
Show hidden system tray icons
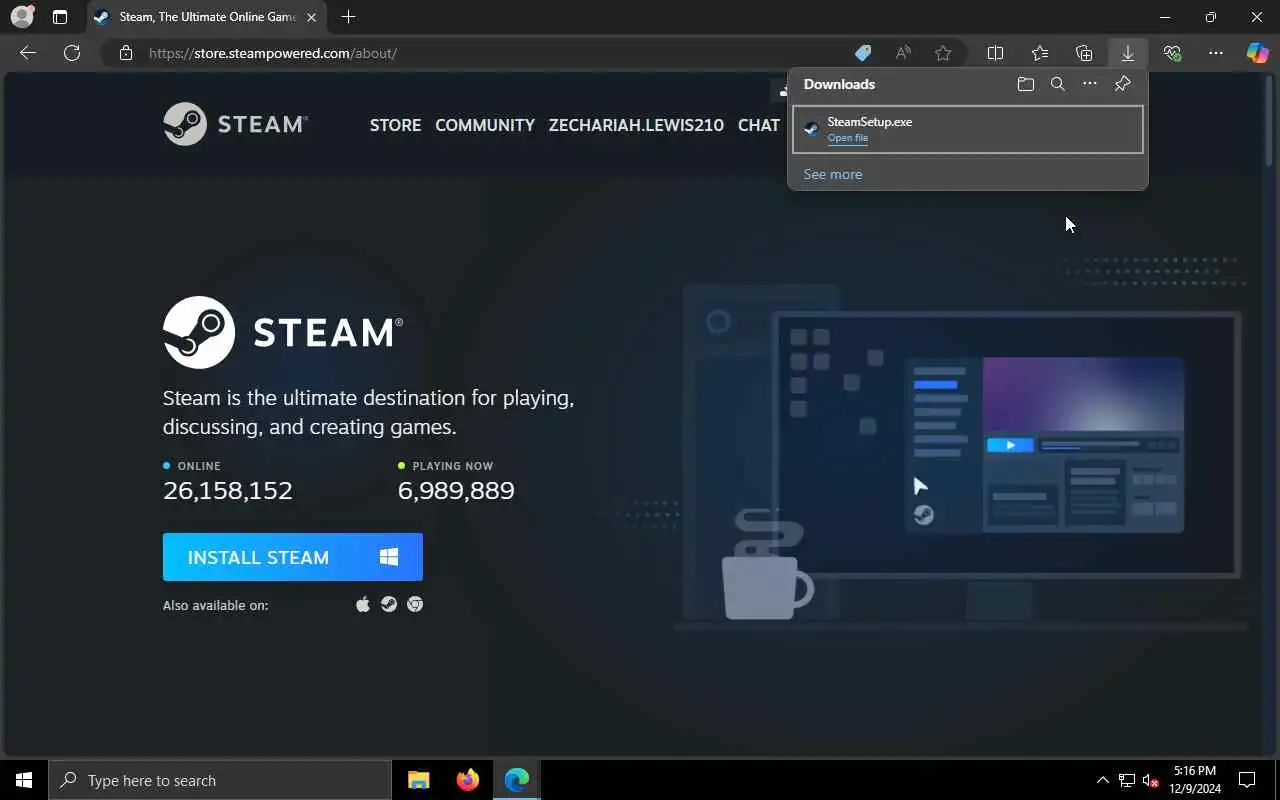pos(1103,780)
